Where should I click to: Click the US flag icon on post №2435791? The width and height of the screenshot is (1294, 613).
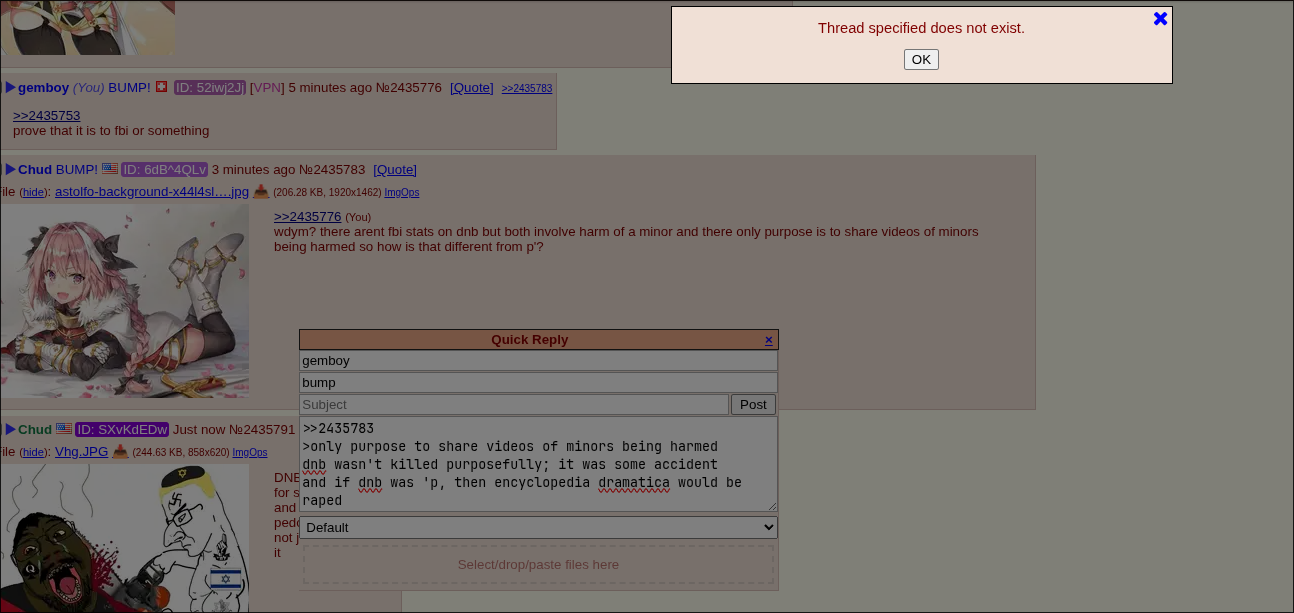pos(64,429)
